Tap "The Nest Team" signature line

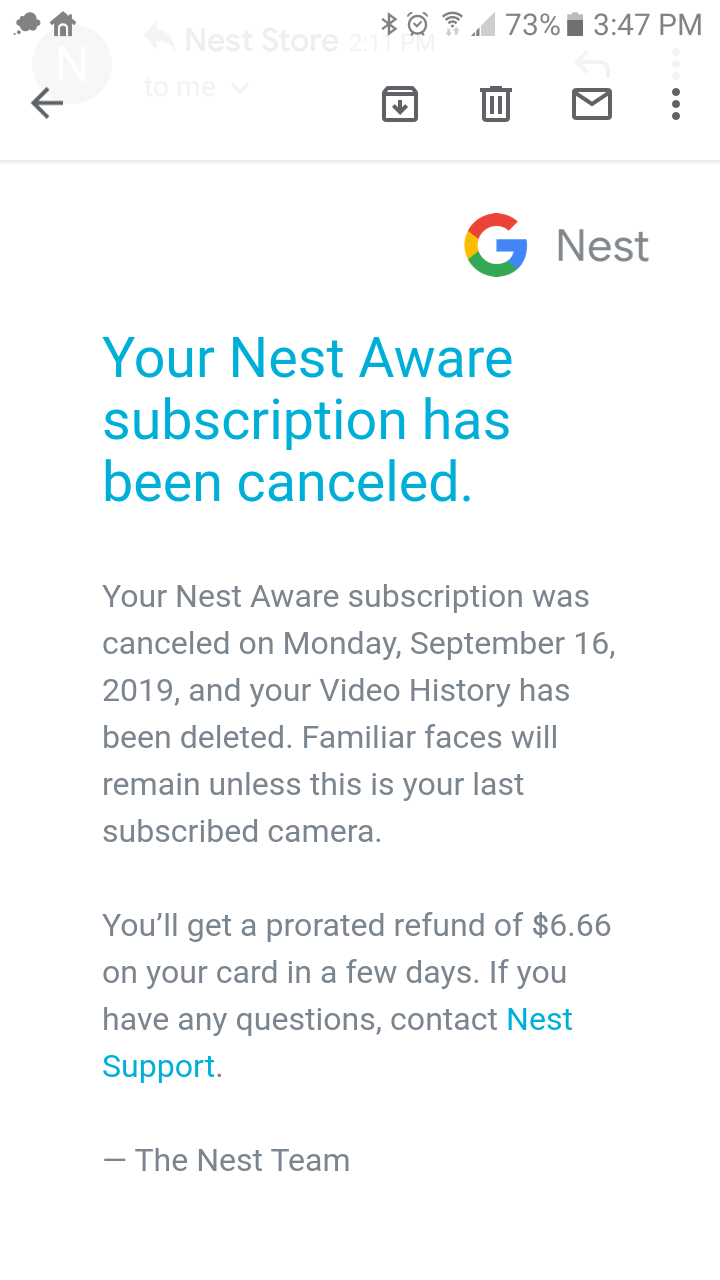(x=227, y=1160)
